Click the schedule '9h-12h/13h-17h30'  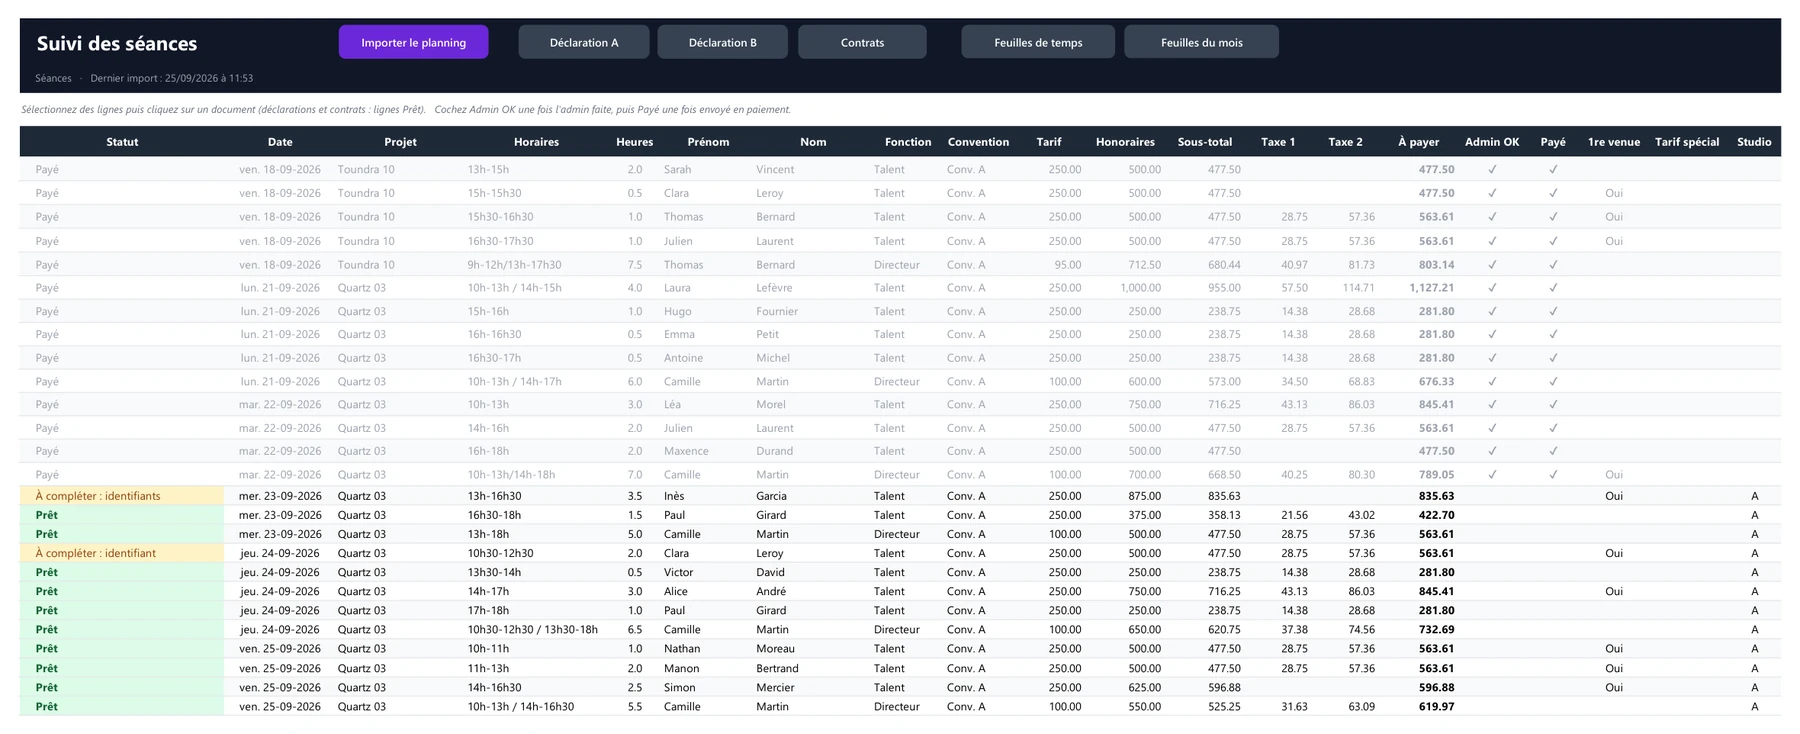[514, 265]
